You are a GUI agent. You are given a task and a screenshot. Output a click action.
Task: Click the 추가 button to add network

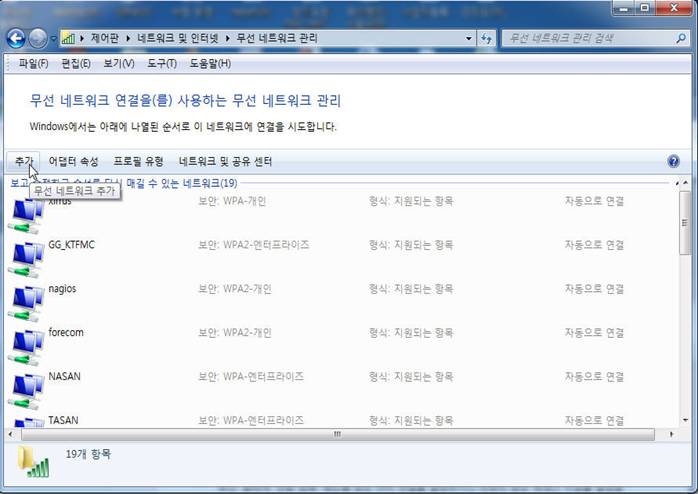pos(23,161)
